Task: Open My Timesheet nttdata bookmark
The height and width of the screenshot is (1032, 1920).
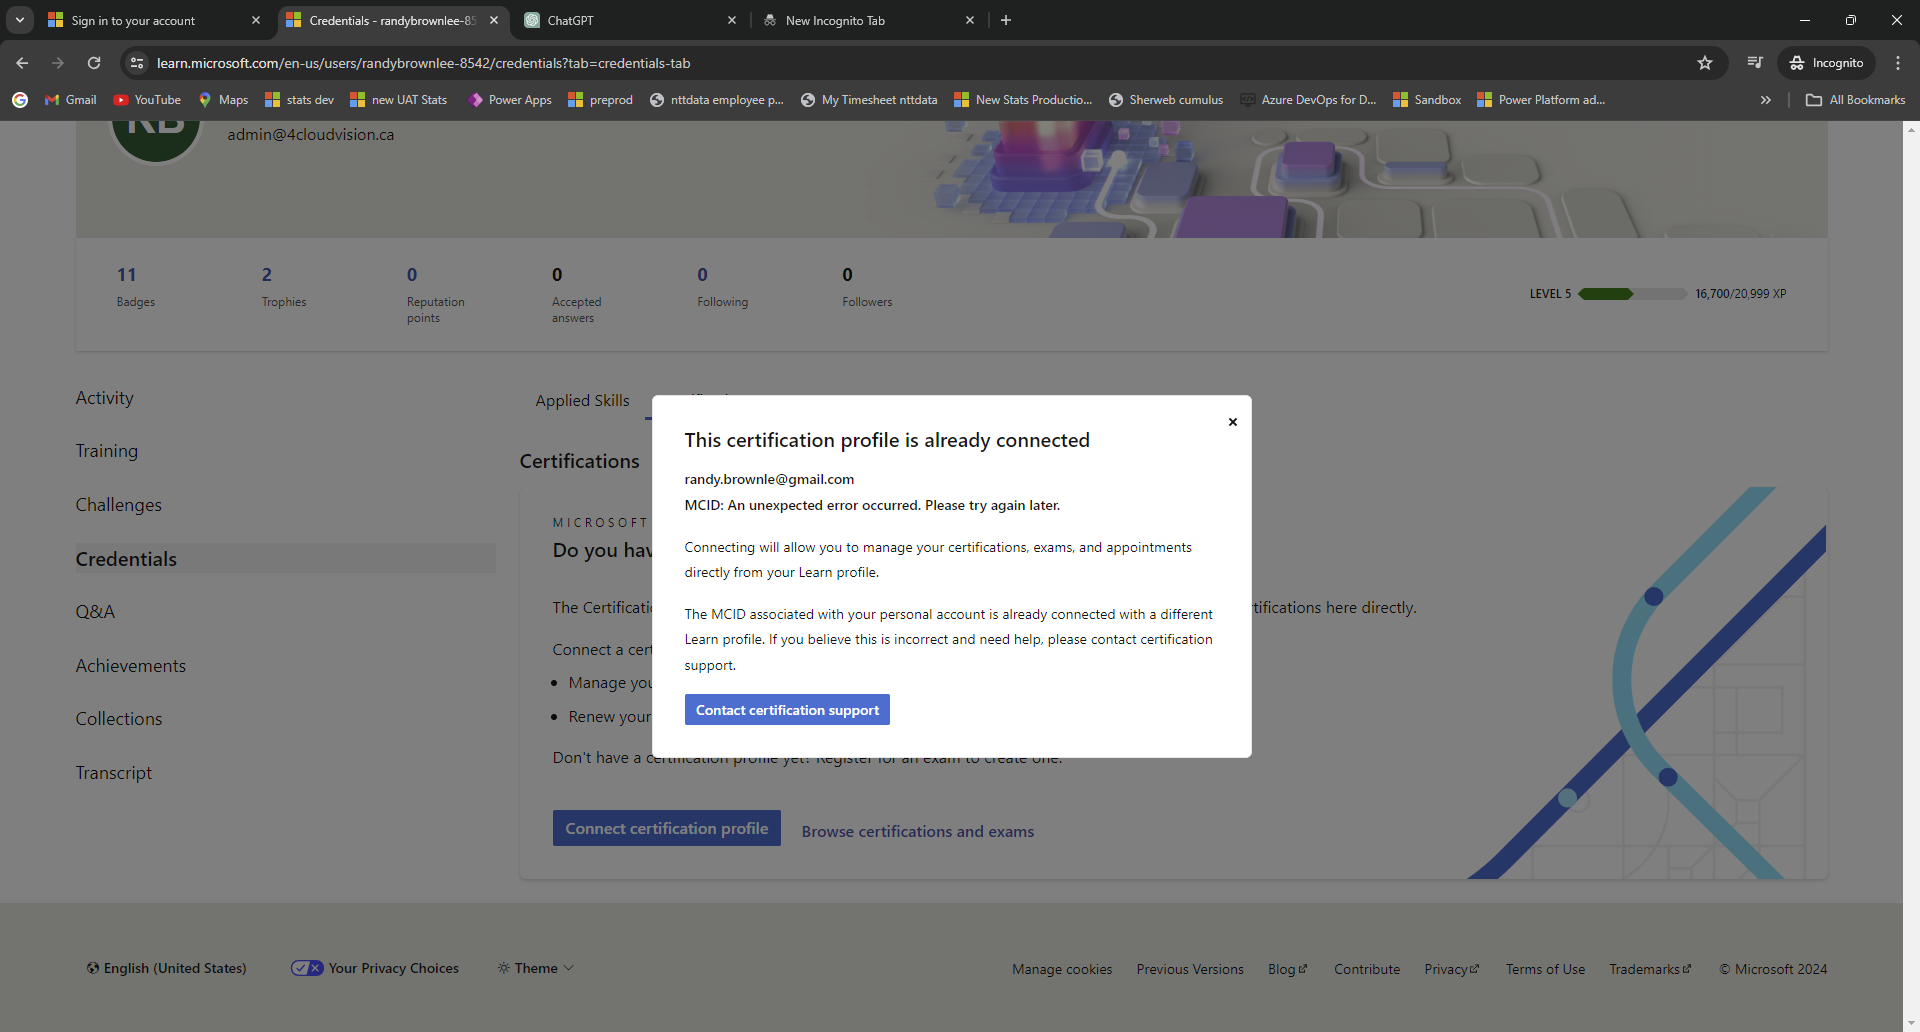Action: (x=868, y=99)
